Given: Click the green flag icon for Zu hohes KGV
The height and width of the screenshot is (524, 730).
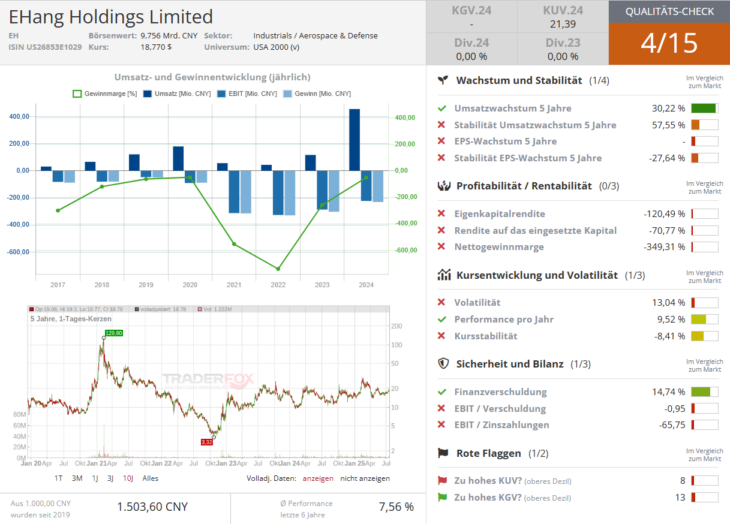Looking at the screenshot, I should pyautogui.click(x=442, y=497).
